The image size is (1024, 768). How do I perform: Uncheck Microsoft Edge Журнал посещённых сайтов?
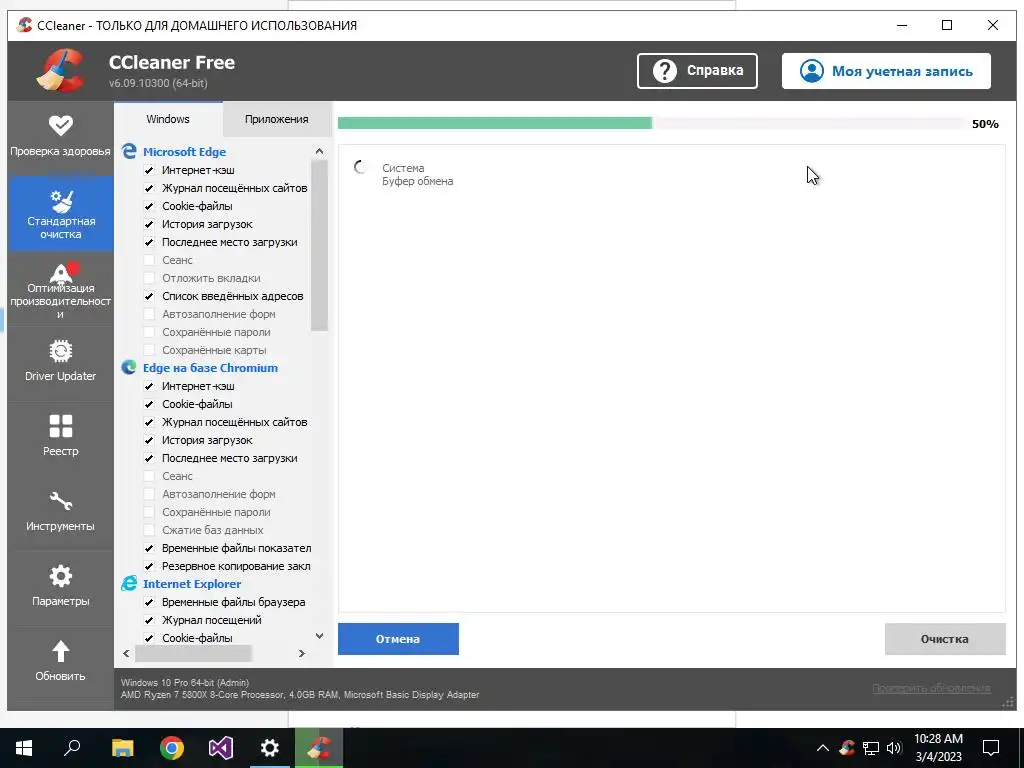[x=149, y=188]
